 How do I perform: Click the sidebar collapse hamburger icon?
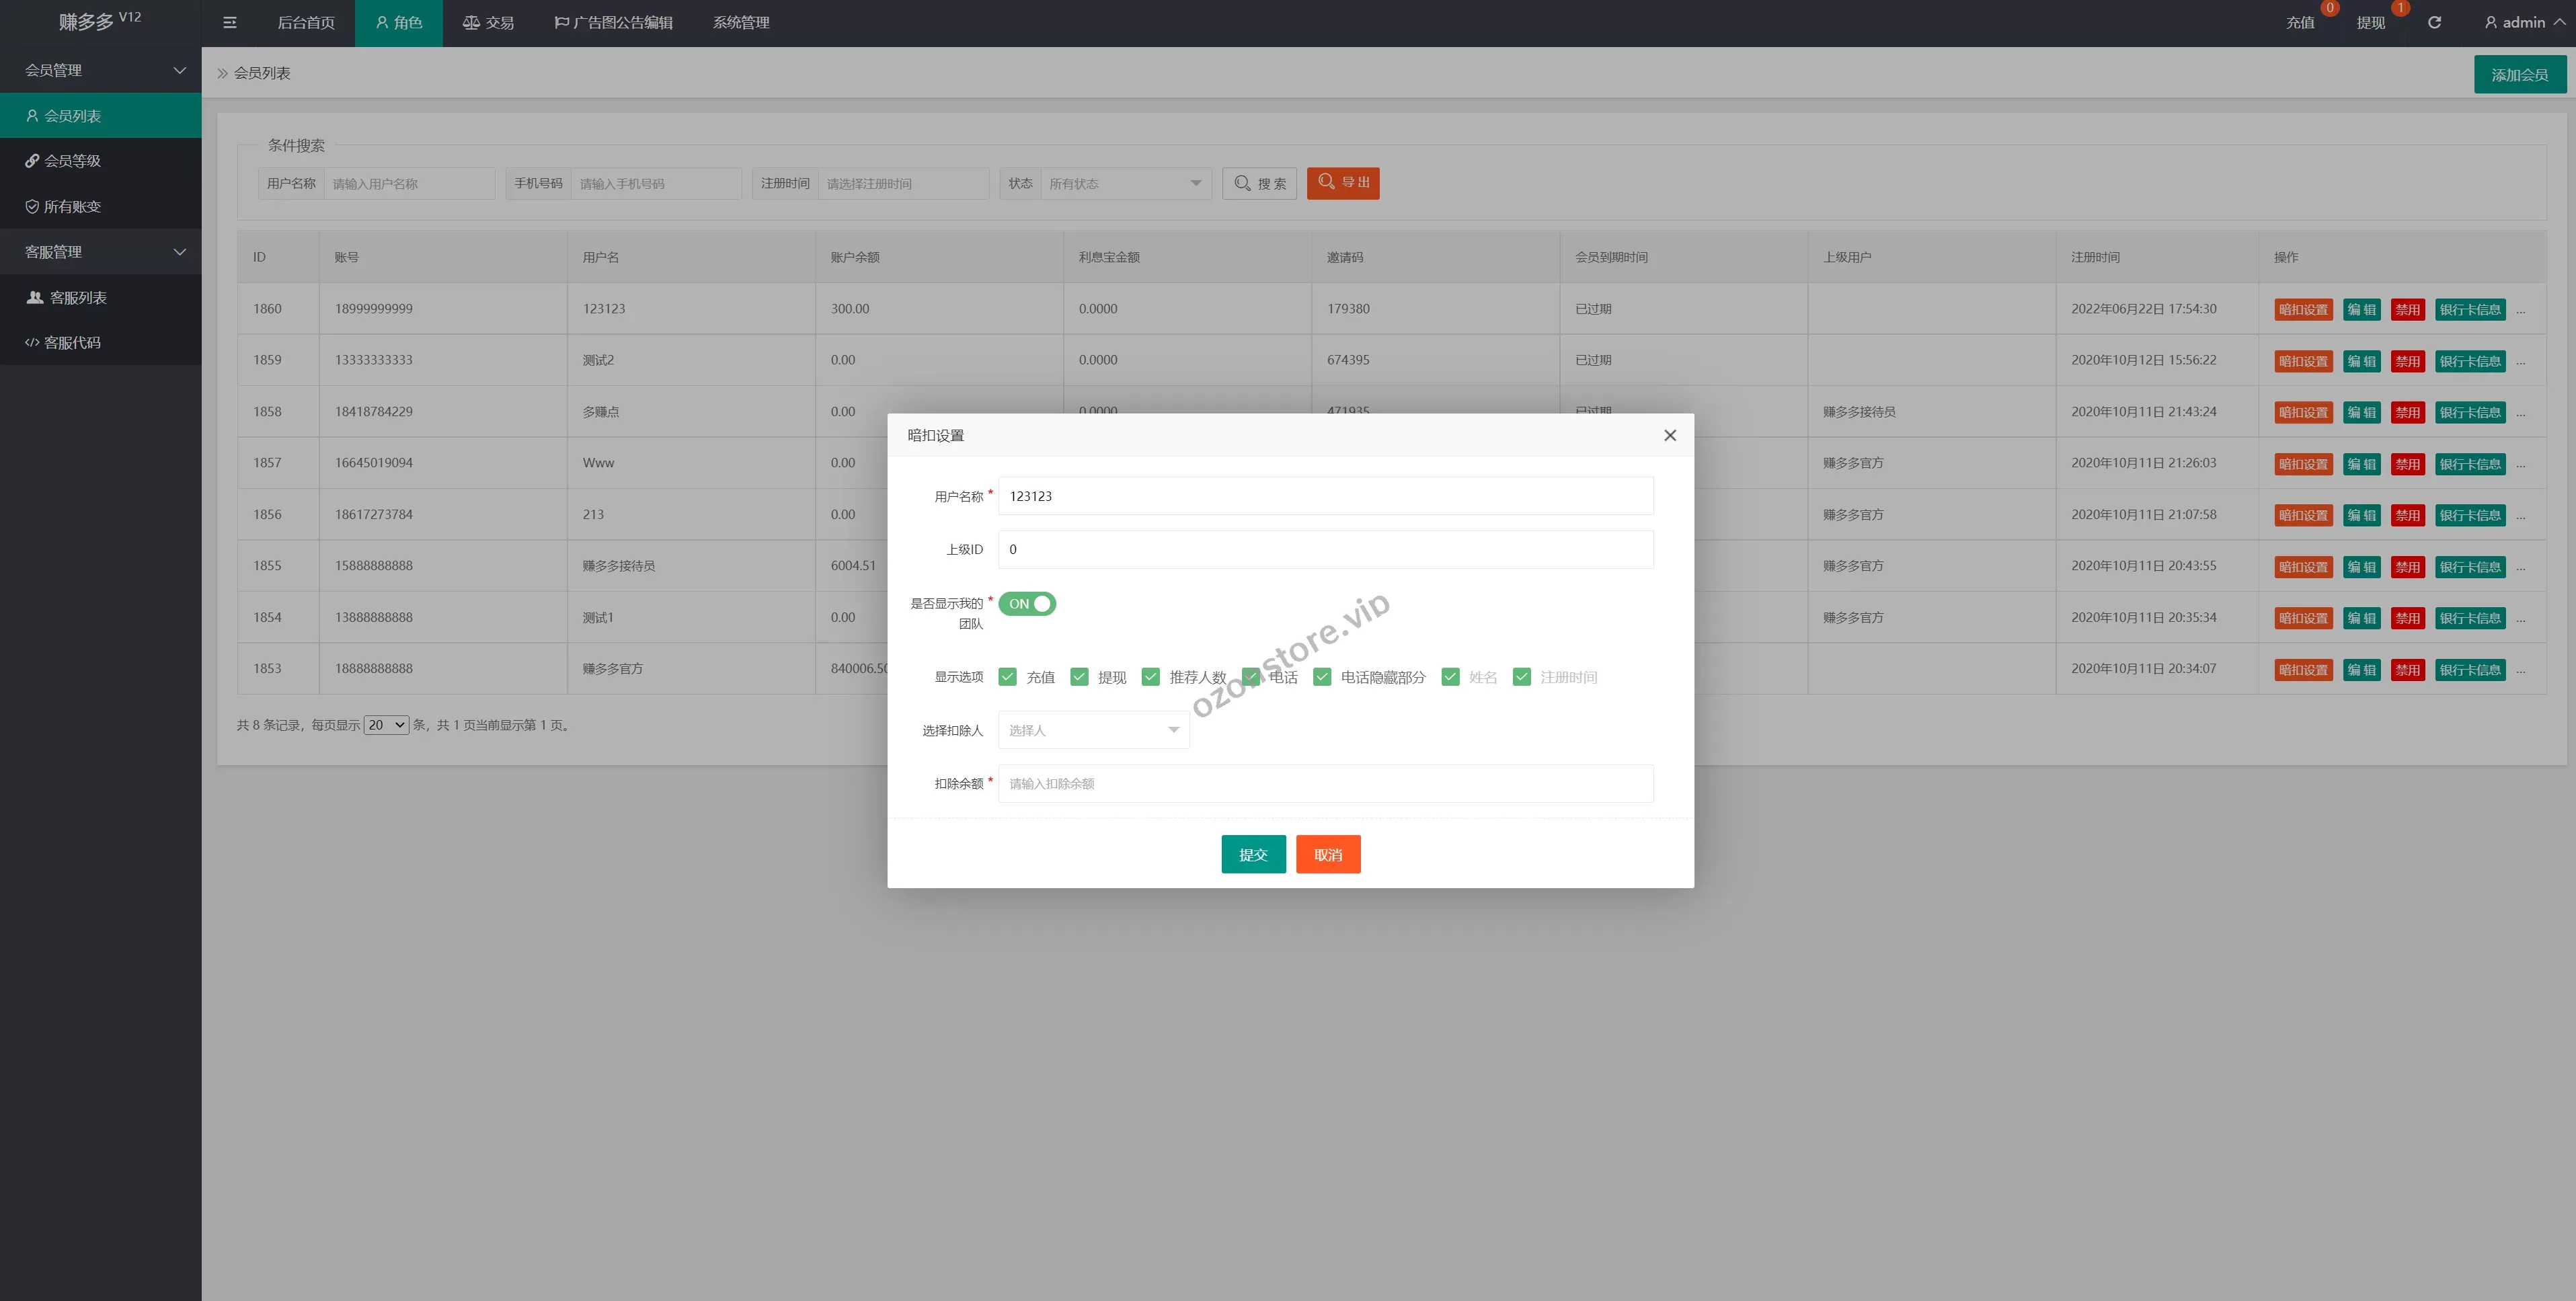[x=229, y=22]
